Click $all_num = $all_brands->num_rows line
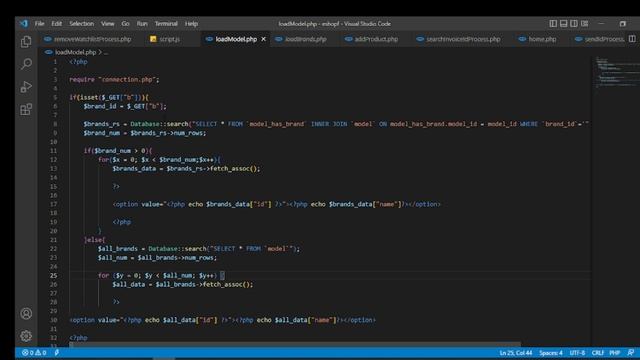 [157, 258]
